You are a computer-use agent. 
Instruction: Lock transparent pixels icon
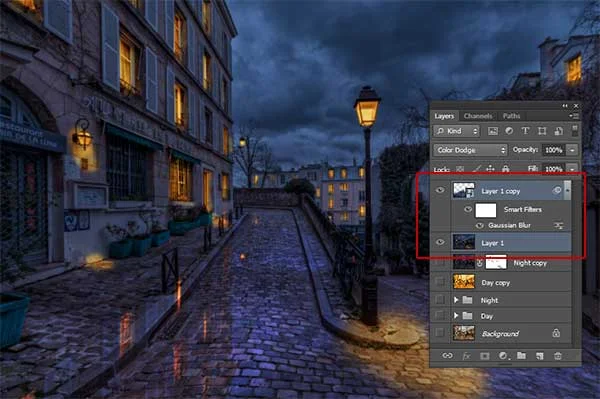(460, 169)
